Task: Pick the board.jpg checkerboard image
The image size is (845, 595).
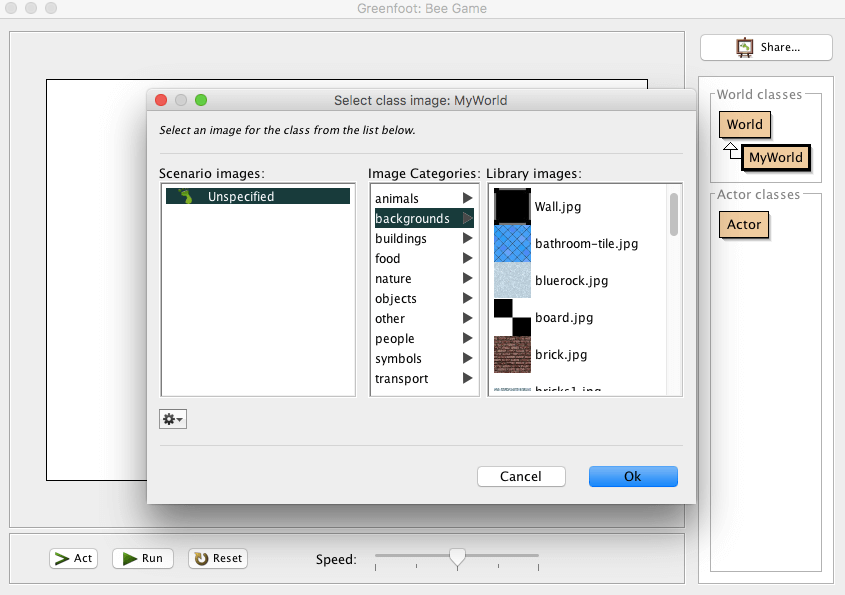Action: pos(512,318)
